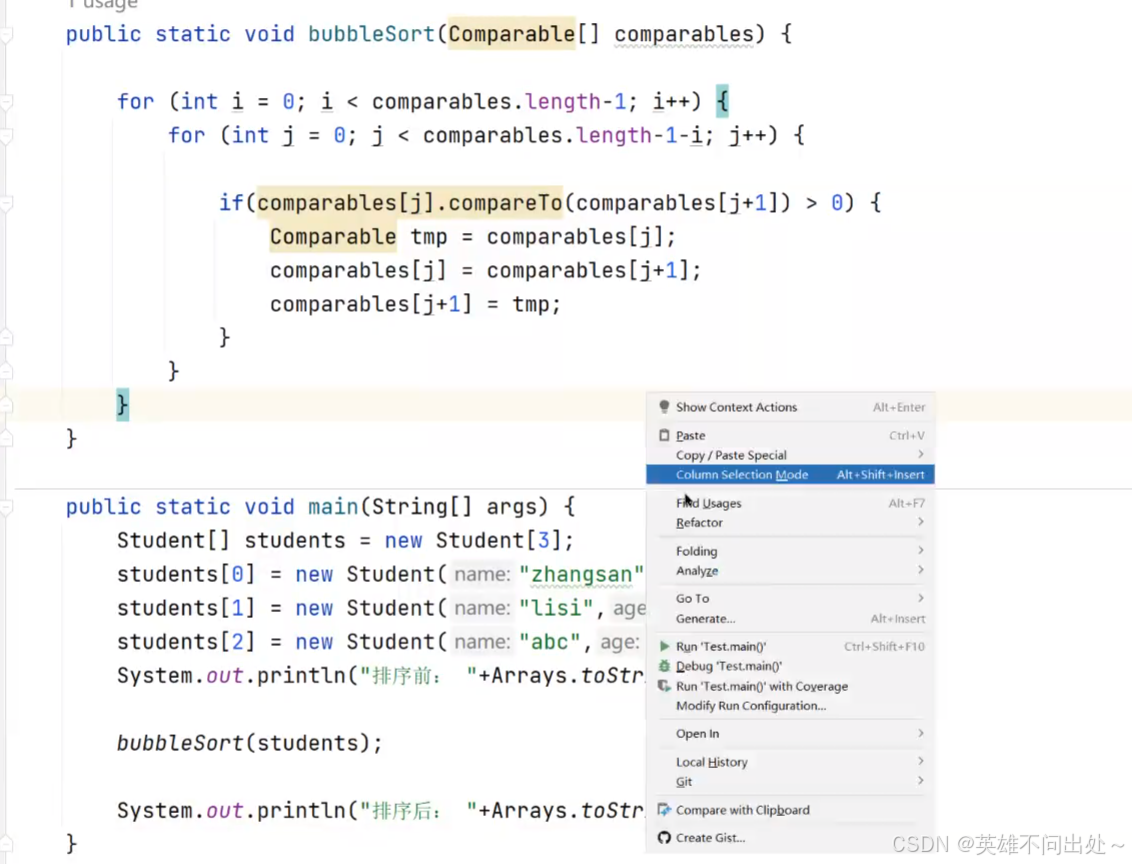1132x864 pixels.
Task: Click the bubbleSort(students) call in main
Action: (249, 743)
